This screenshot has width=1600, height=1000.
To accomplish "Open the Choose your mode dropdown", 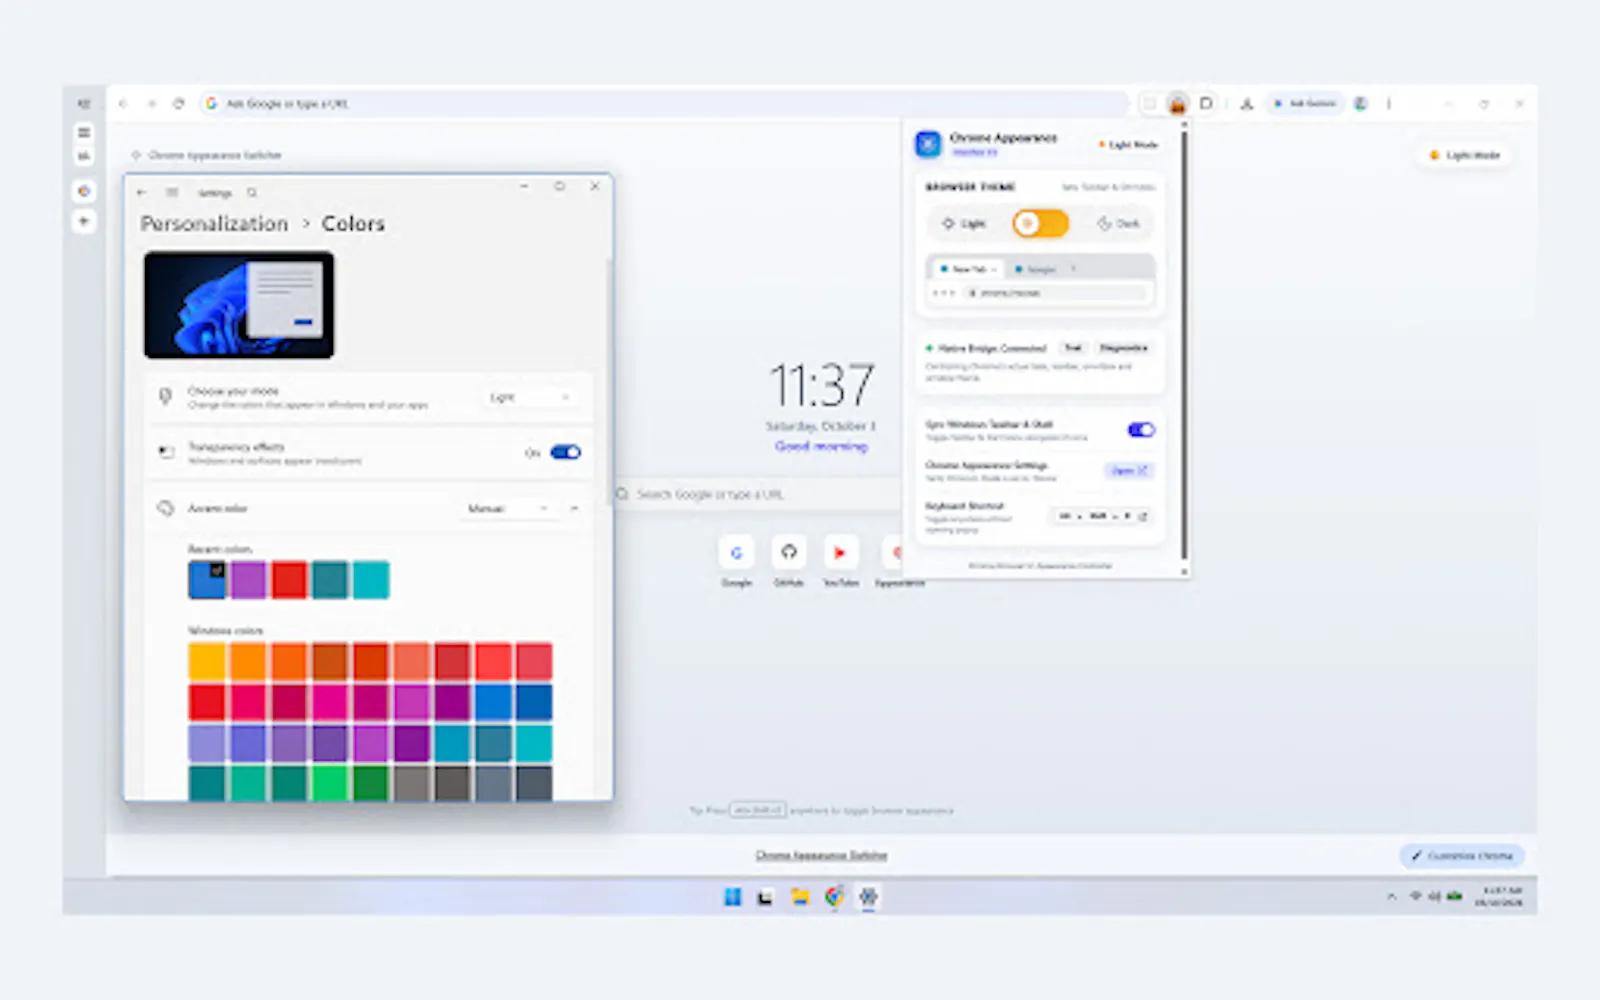I will [530, 397].
